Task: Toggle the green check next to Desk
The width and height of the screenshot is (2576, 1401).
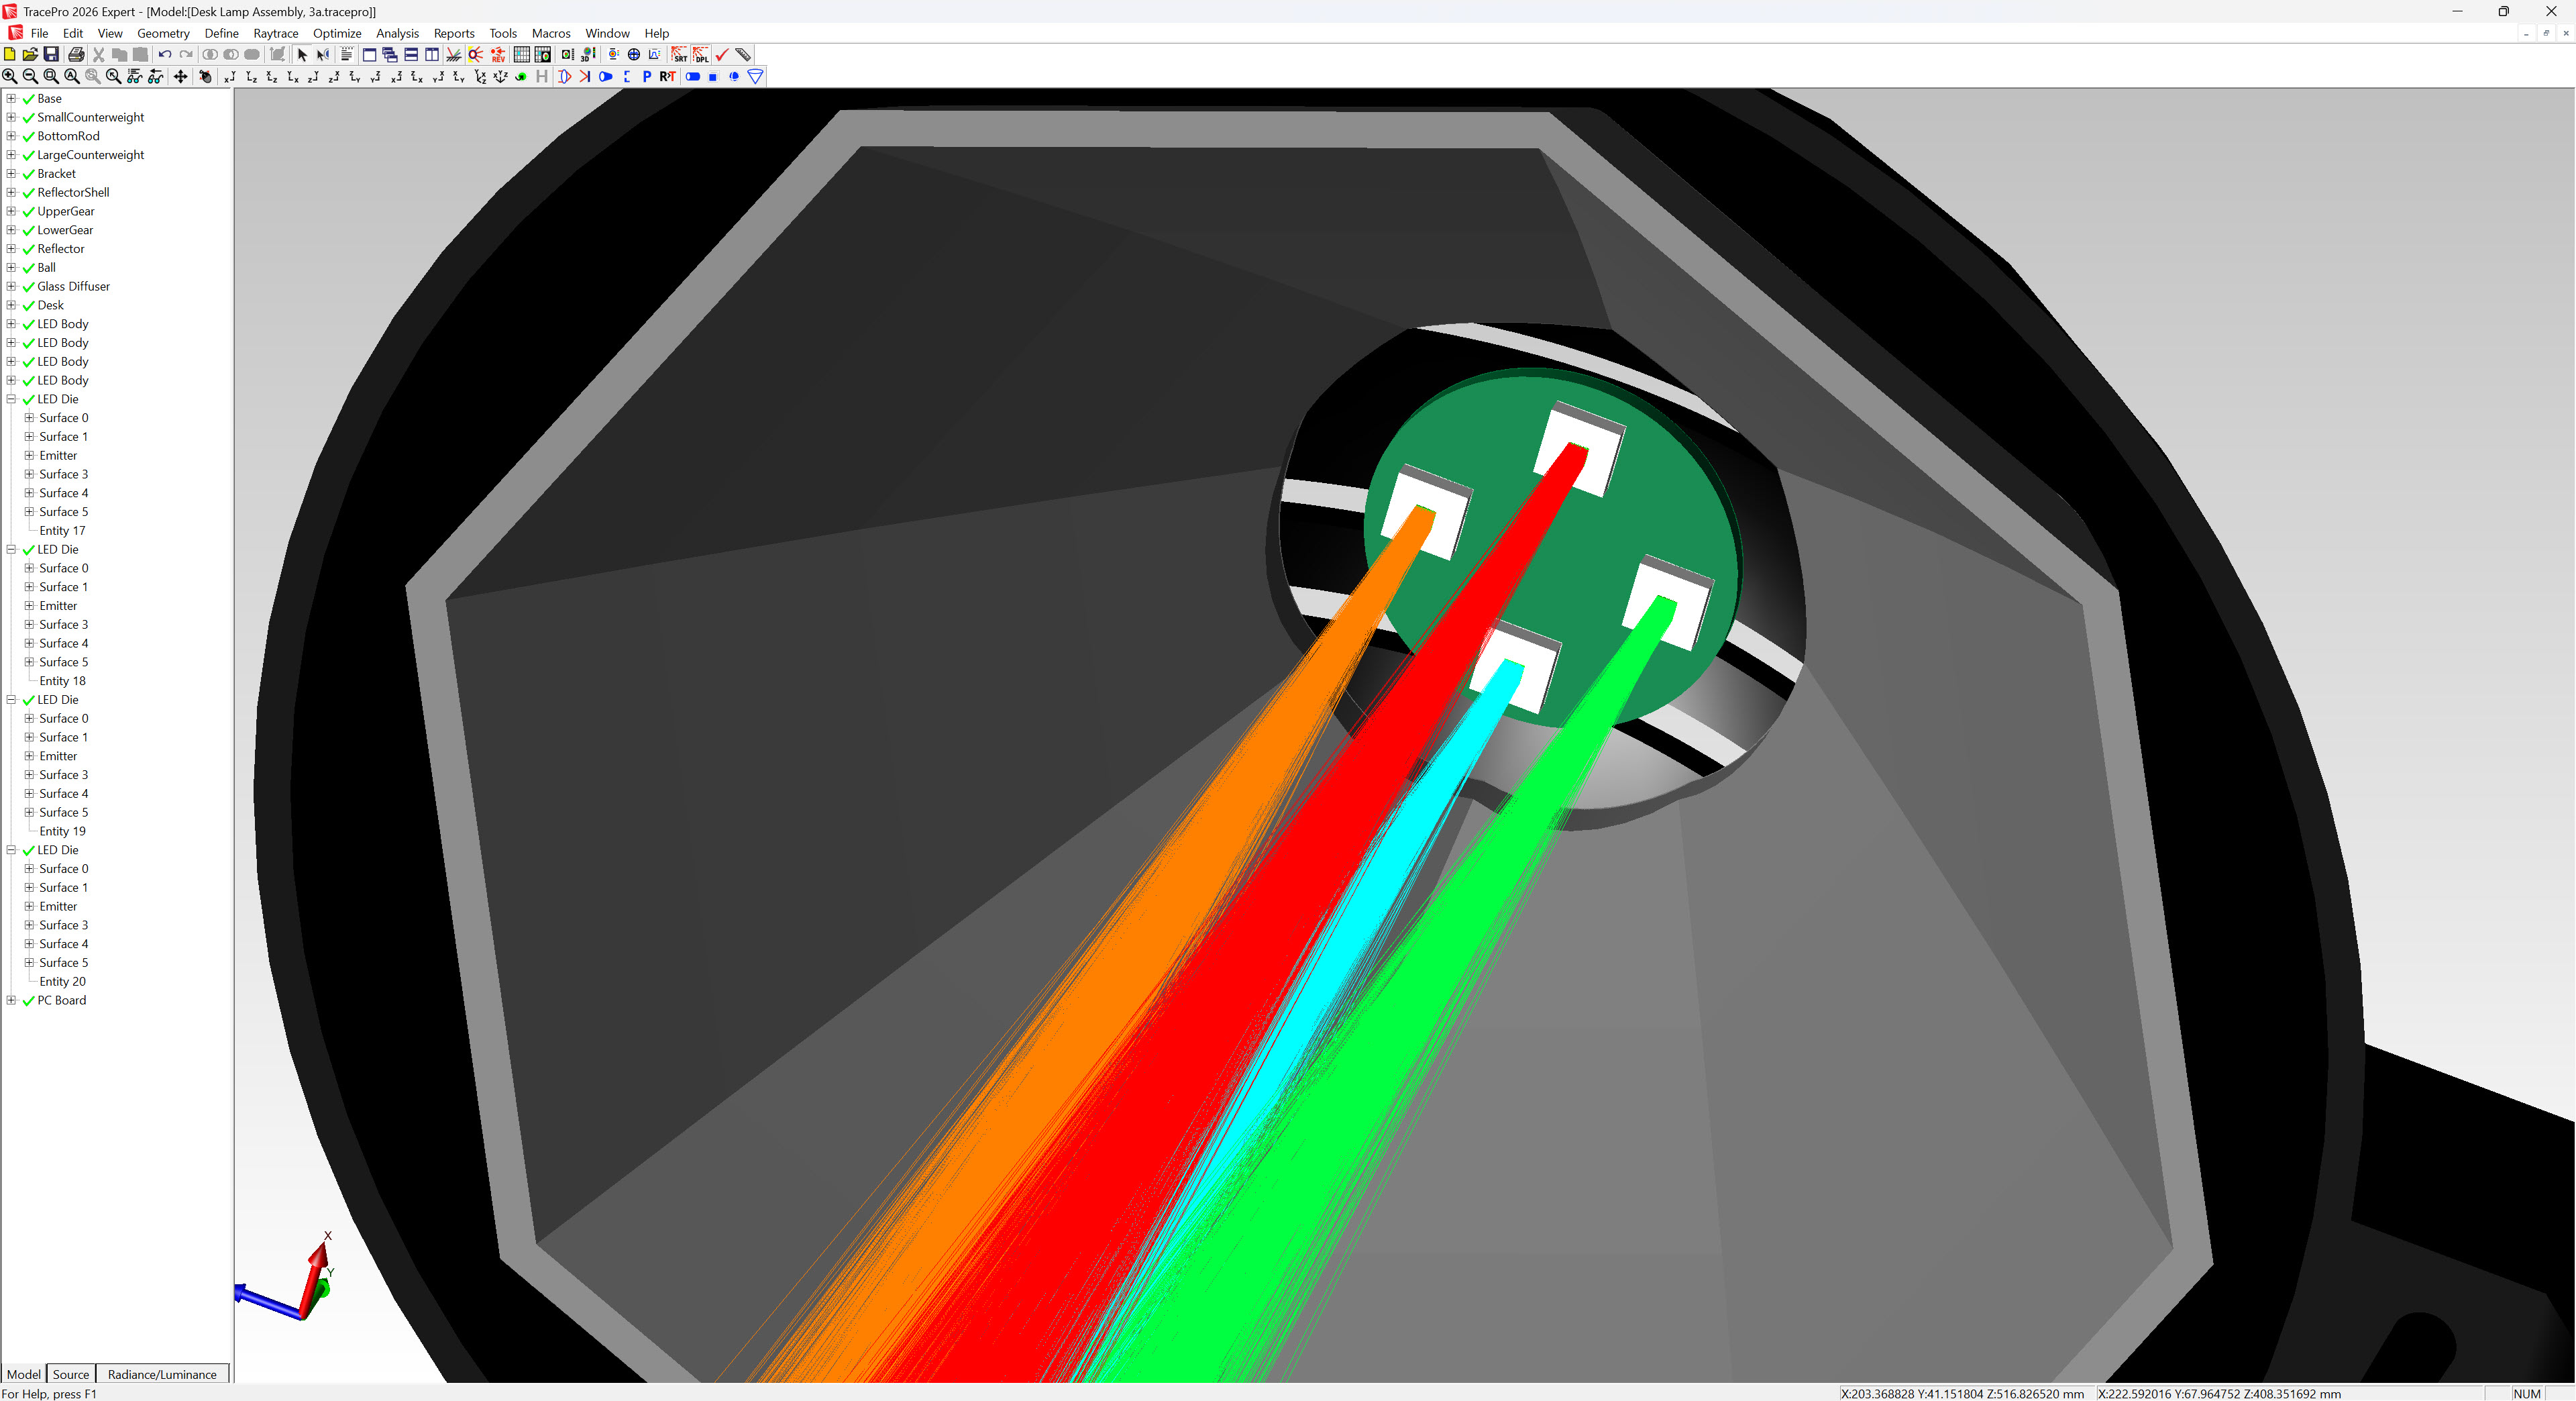Action: coord(28,306)
